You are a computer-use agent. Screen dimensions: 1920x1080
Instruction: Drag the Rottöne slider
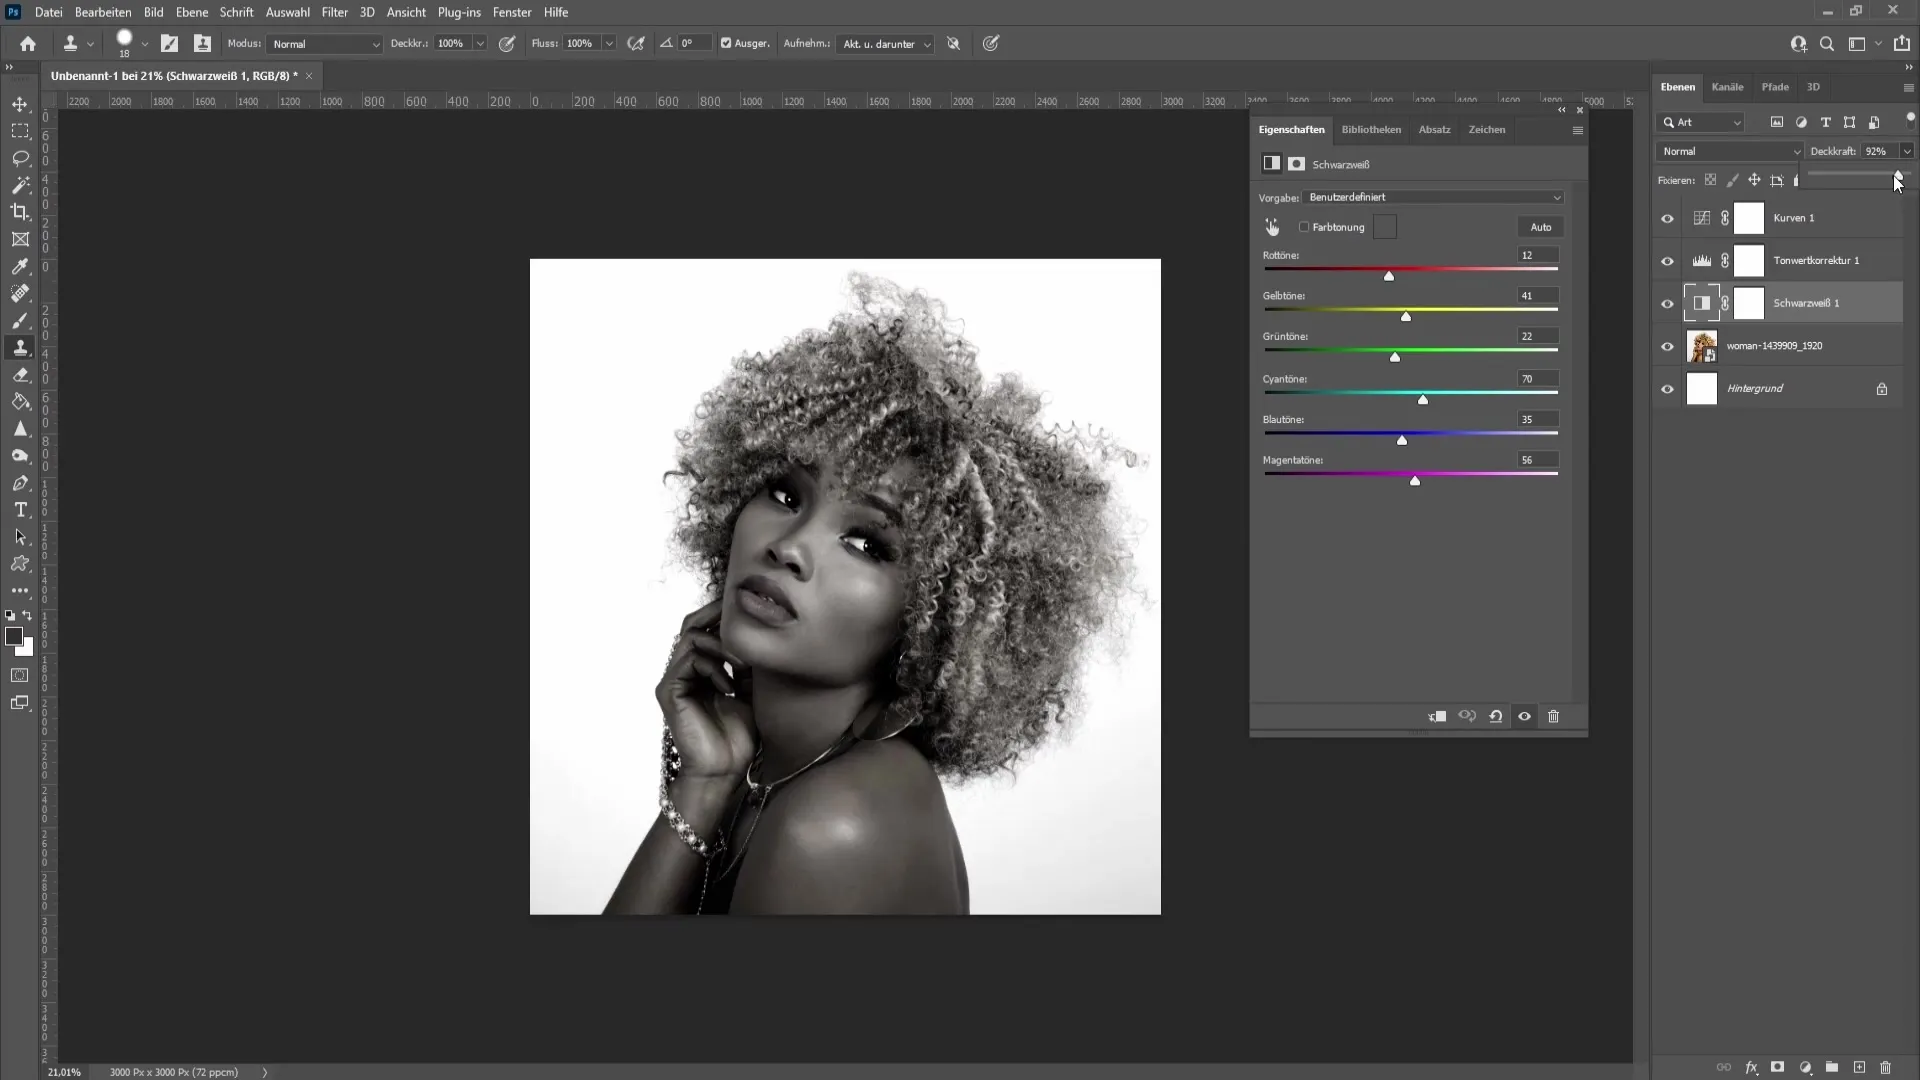coord(1389,276)
